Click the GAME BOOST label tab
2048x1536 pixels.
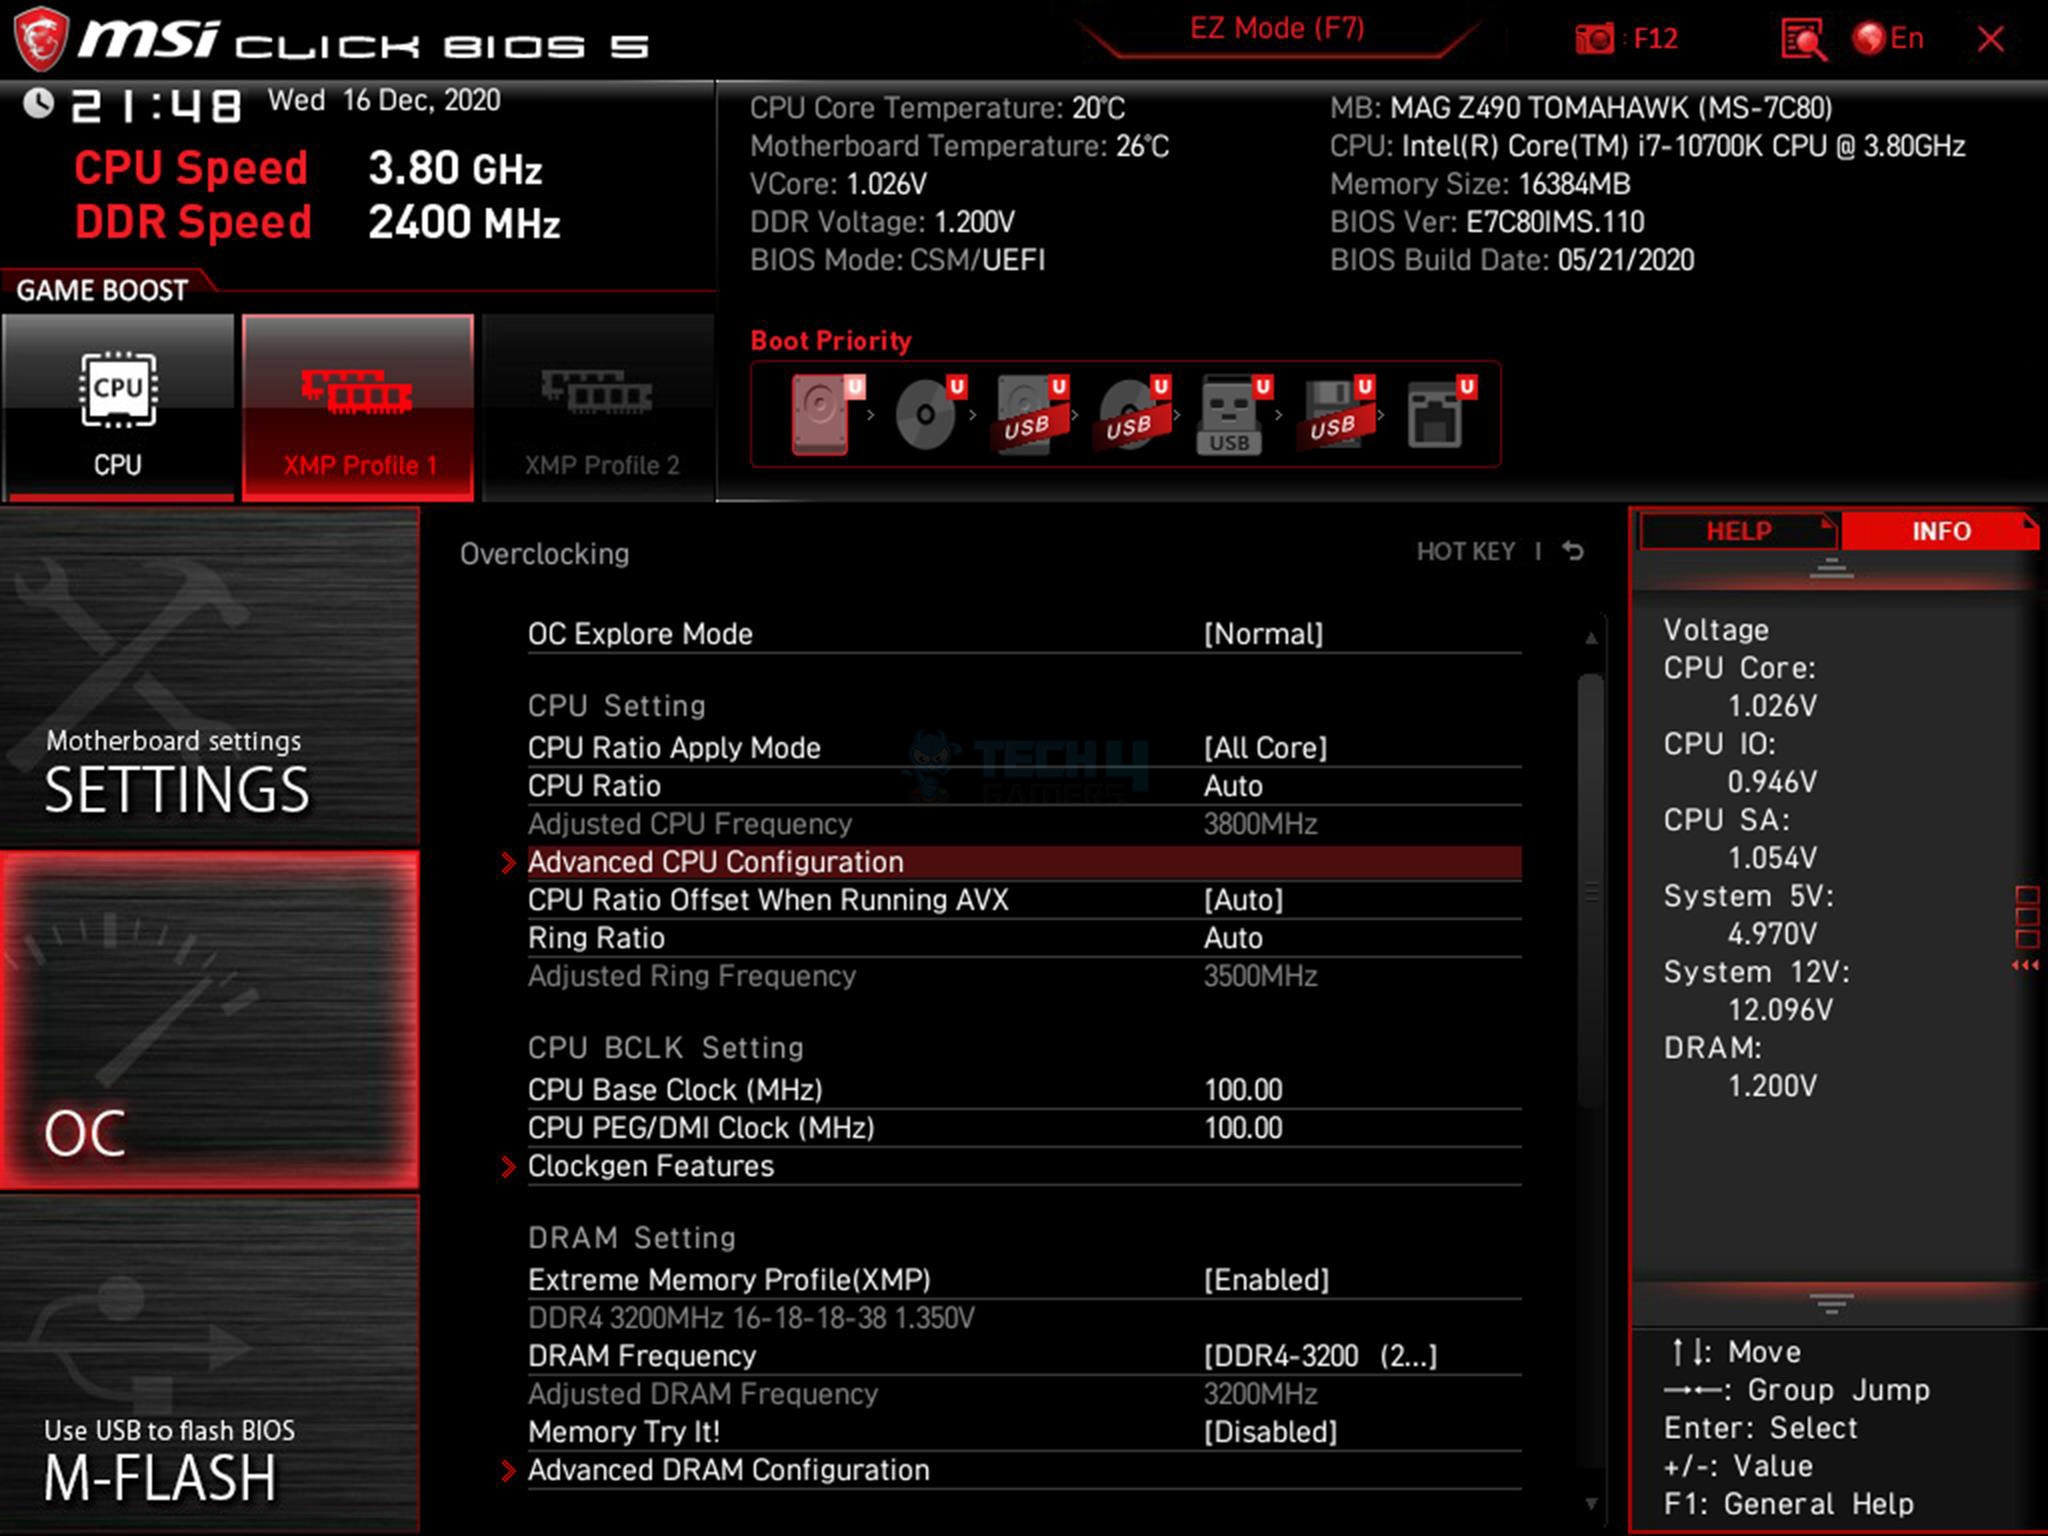pyautogui.click(x=102, y=290)
